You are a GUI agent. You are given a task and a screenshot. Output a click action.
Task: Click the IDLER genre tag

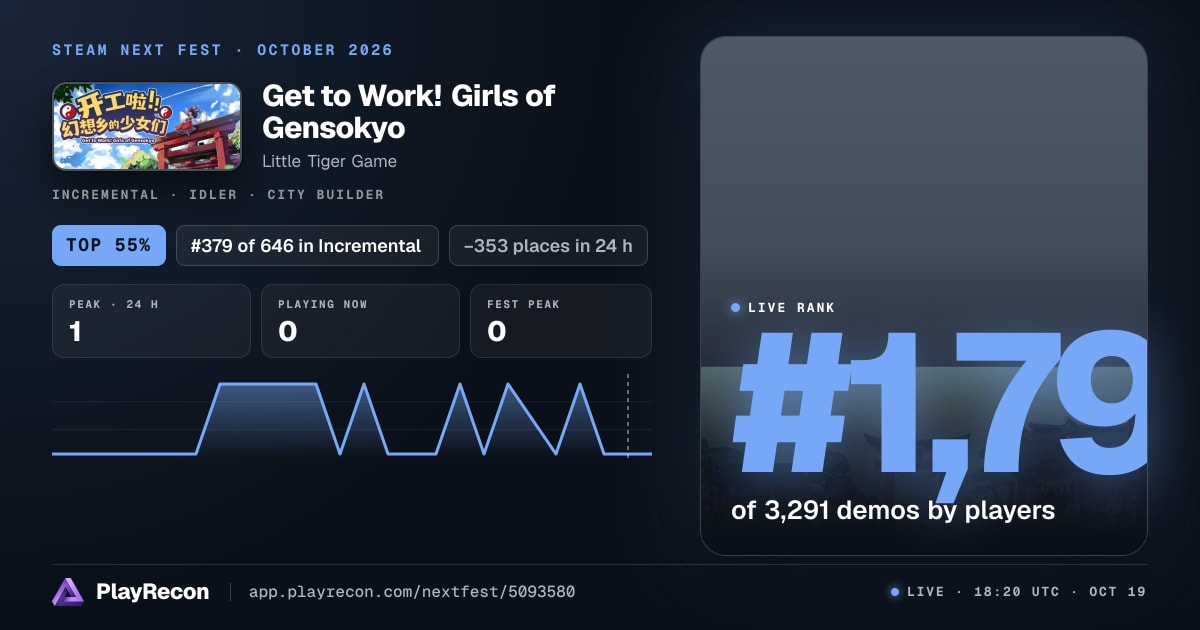(x=213, y=195)
